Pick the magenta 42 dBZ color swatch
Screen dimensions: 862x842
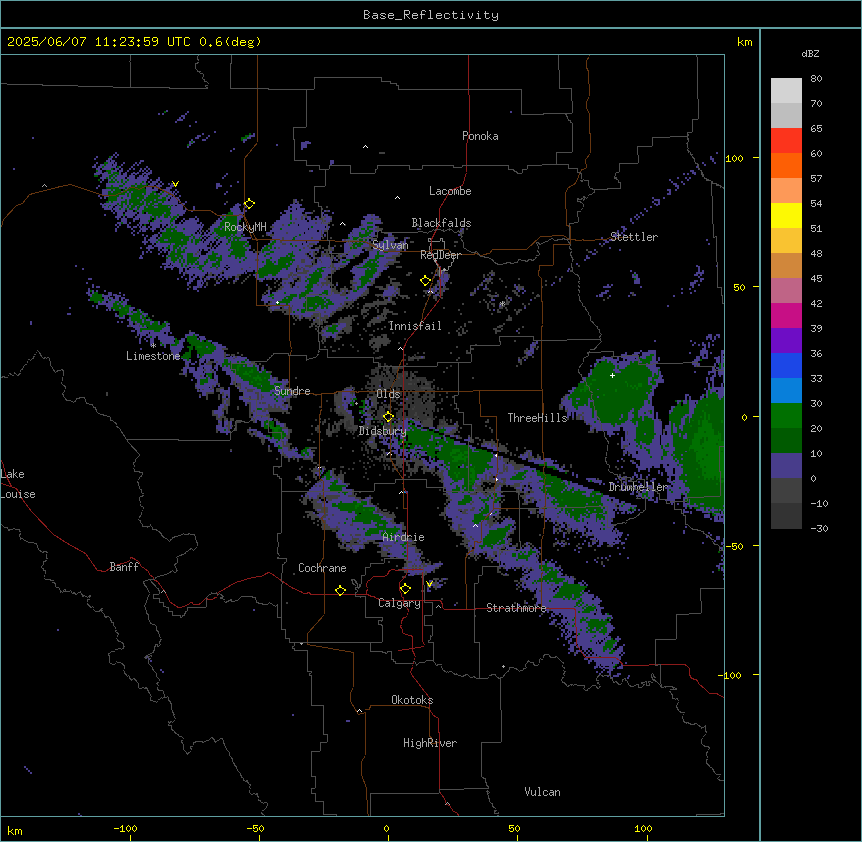[x=786, y=315]
